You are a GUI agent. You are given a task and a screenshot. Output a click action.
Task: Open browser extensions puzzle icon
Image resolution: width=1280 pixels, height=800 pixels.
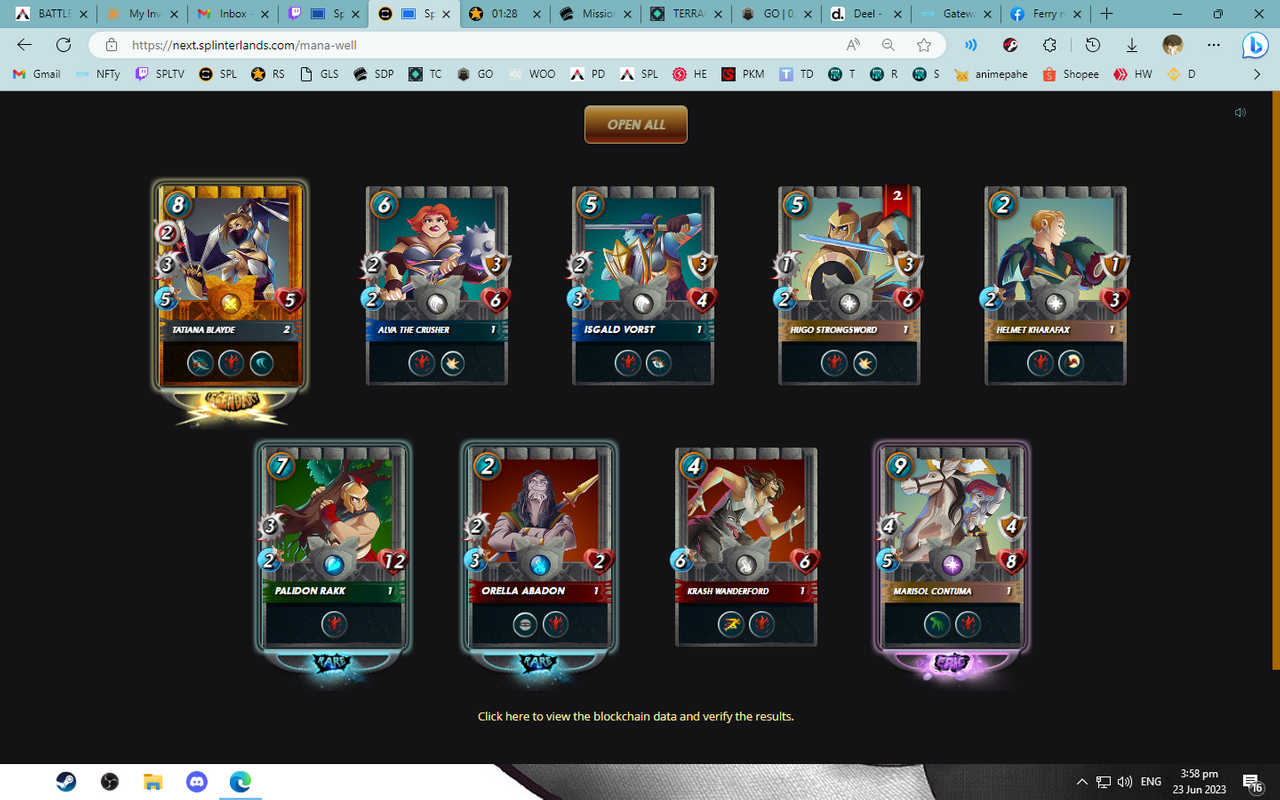[x=1049, y=45]
